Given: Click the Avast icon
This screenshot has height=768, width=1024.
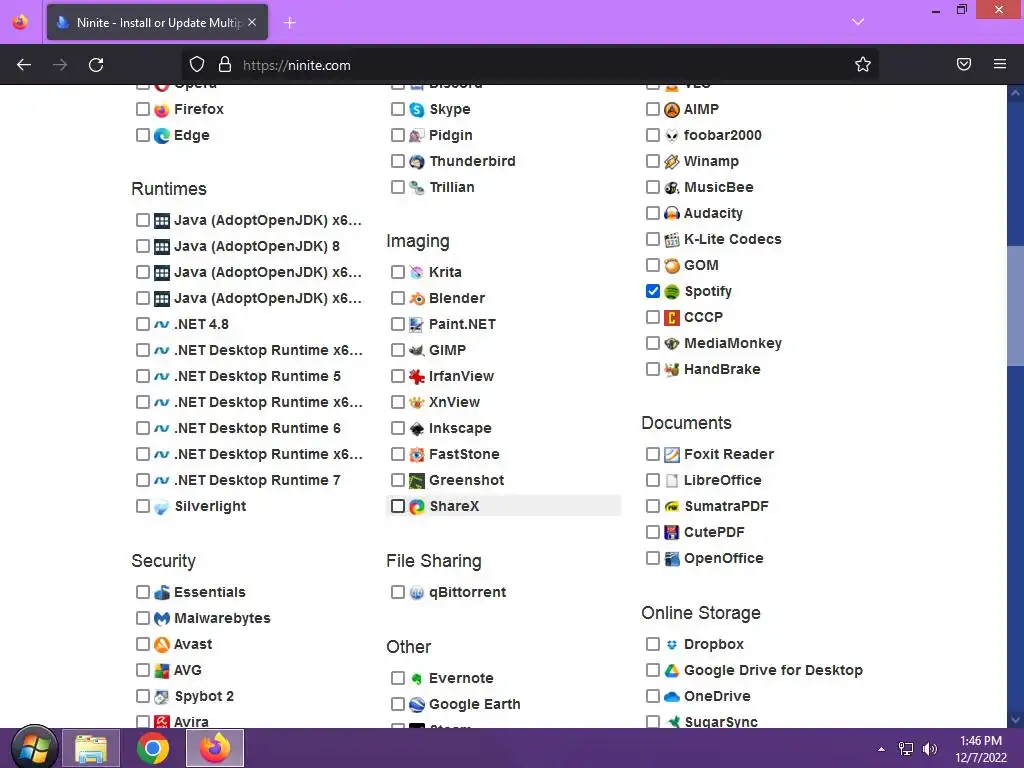Looking at the screenshot, I should point(161,645).
